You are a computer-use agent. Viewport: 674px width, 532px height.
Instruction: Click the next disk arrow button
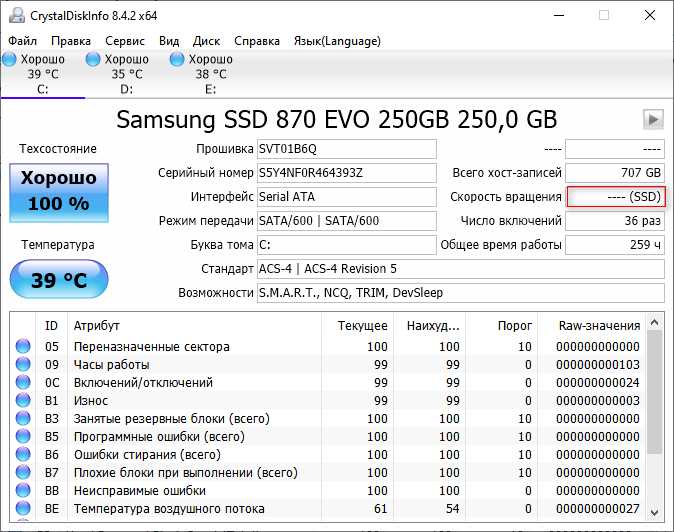pos(653,119)
